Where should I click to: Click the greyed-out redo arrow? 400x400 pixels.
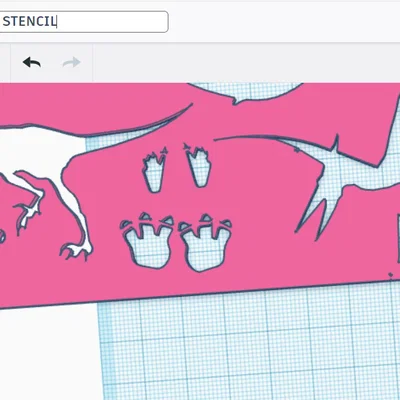(72, 62)
